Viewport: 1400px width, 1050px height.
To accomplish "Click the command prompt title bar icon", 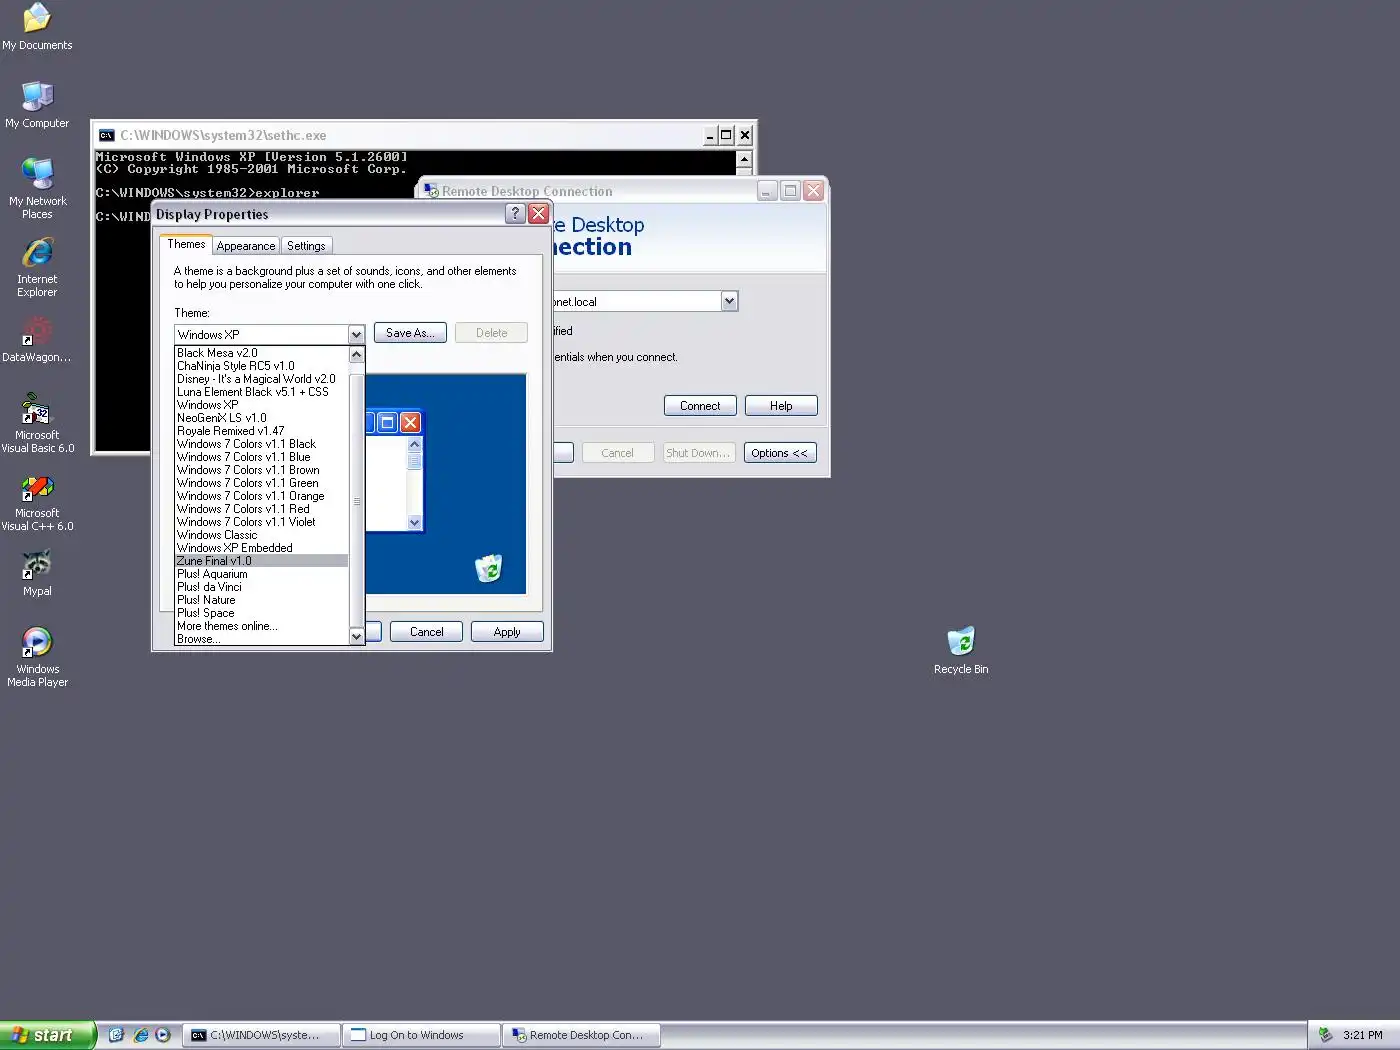I will pyautogui.click(x=106, y=135).
